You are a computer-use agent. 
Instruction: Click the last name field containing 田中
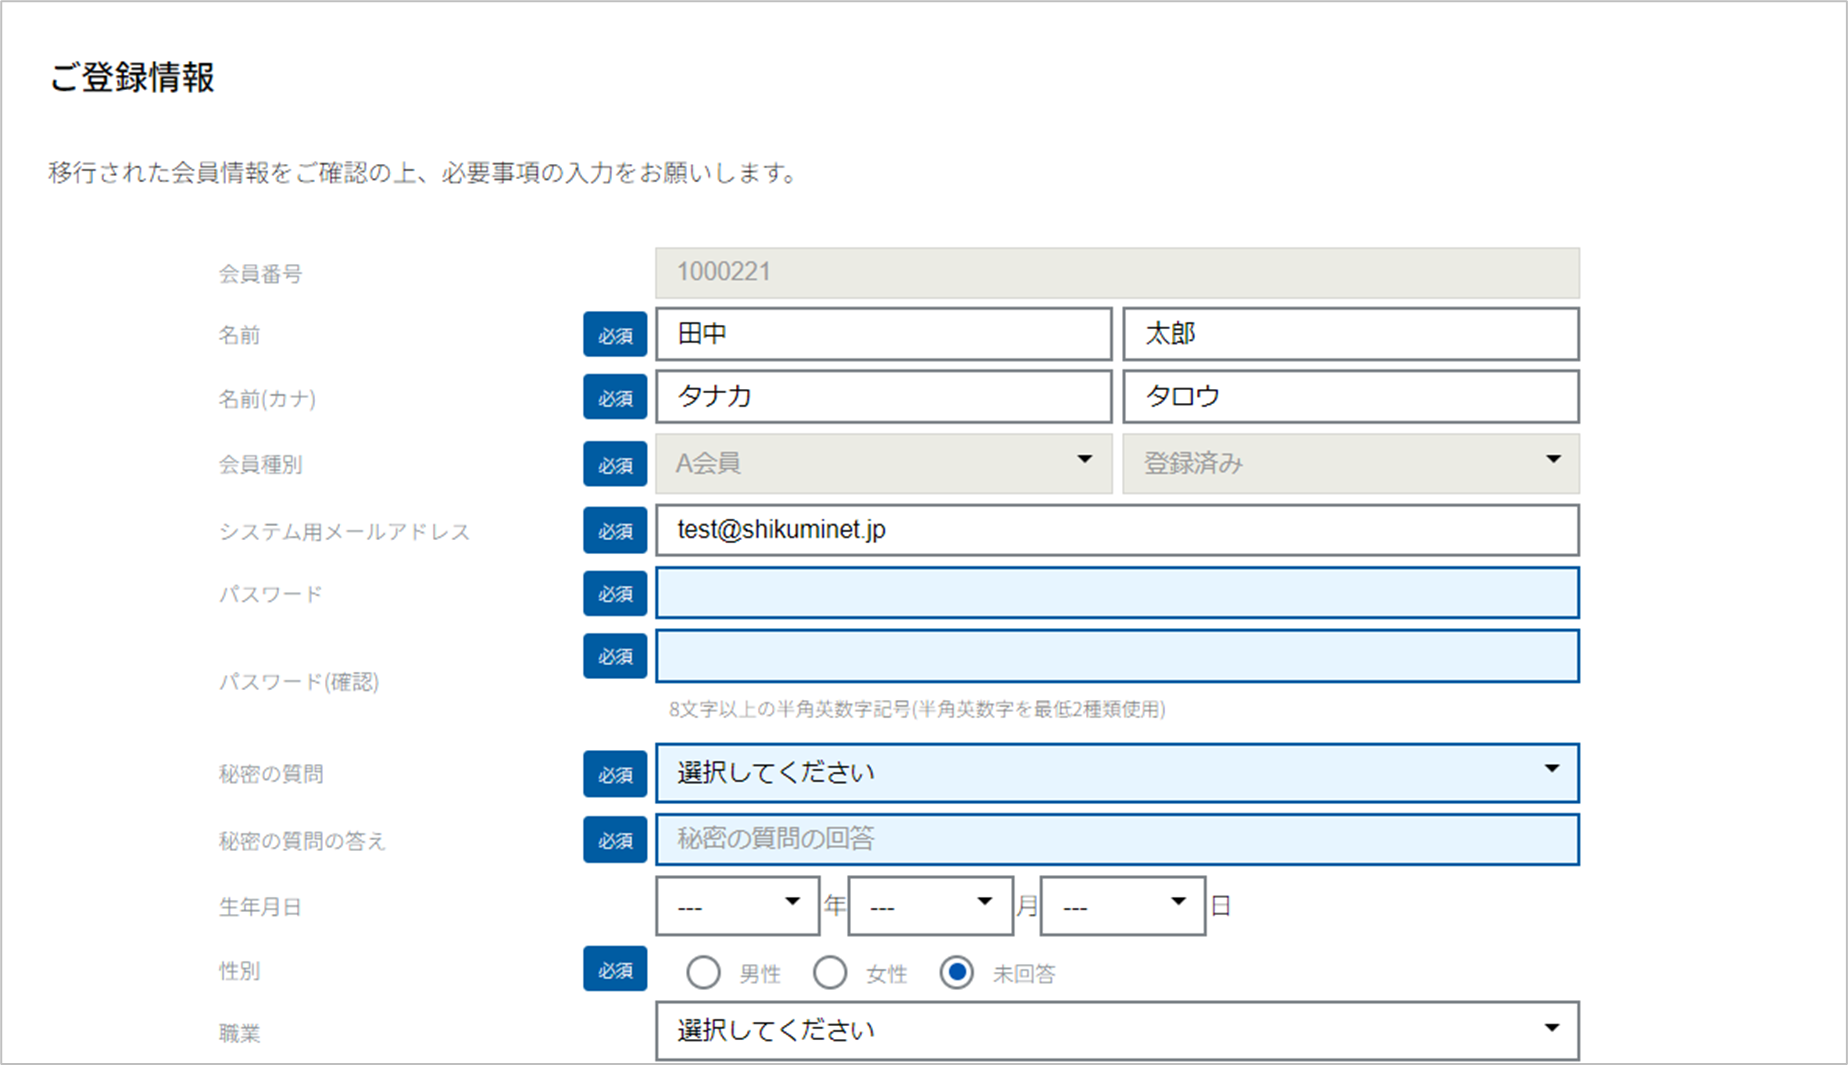[883, 334]
